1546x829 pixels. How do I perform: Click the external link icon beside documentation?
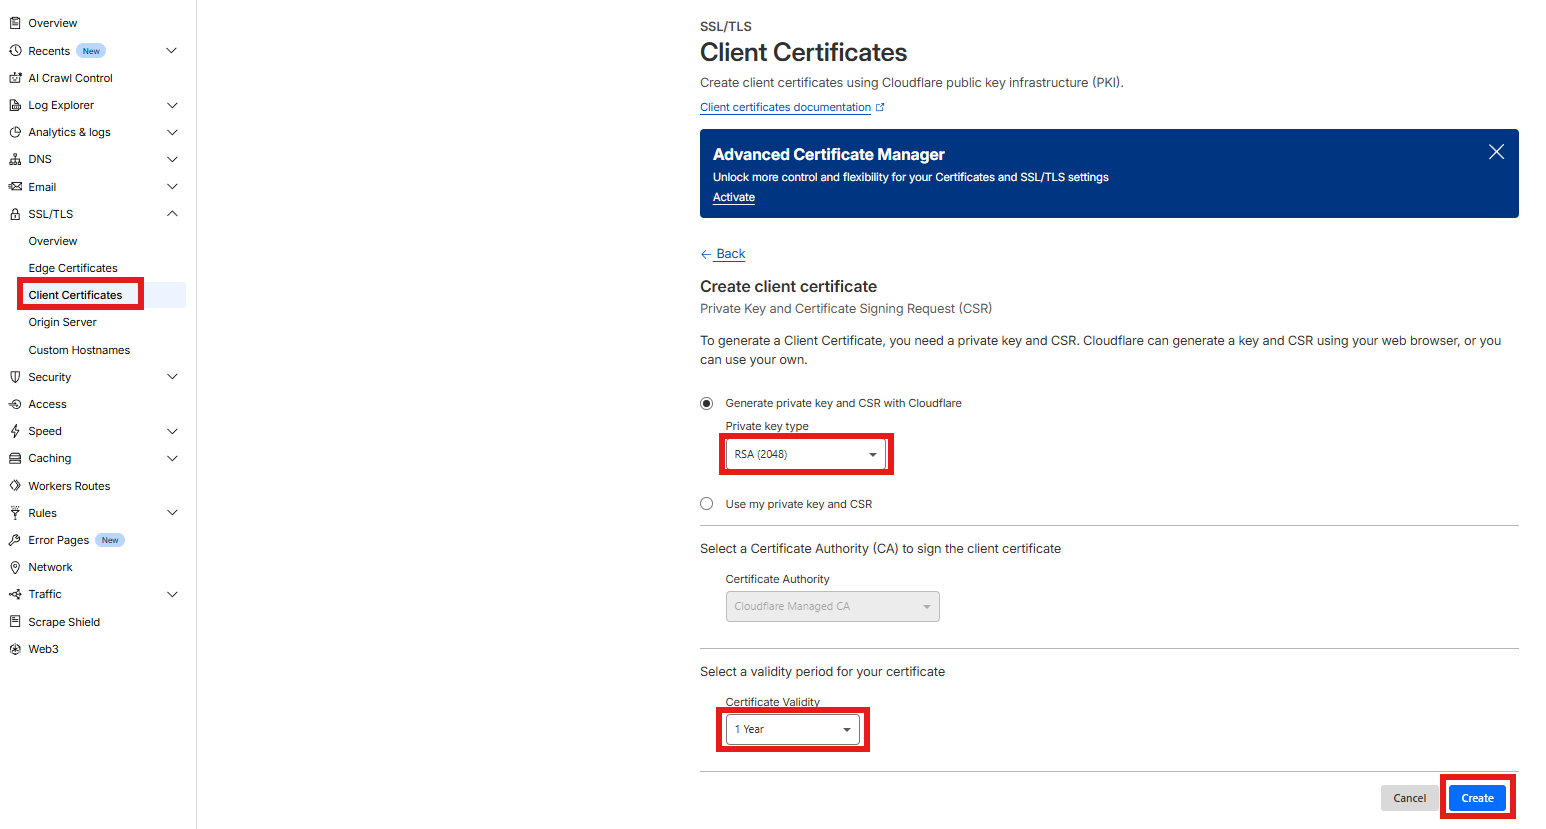click(x=880, y=106)
